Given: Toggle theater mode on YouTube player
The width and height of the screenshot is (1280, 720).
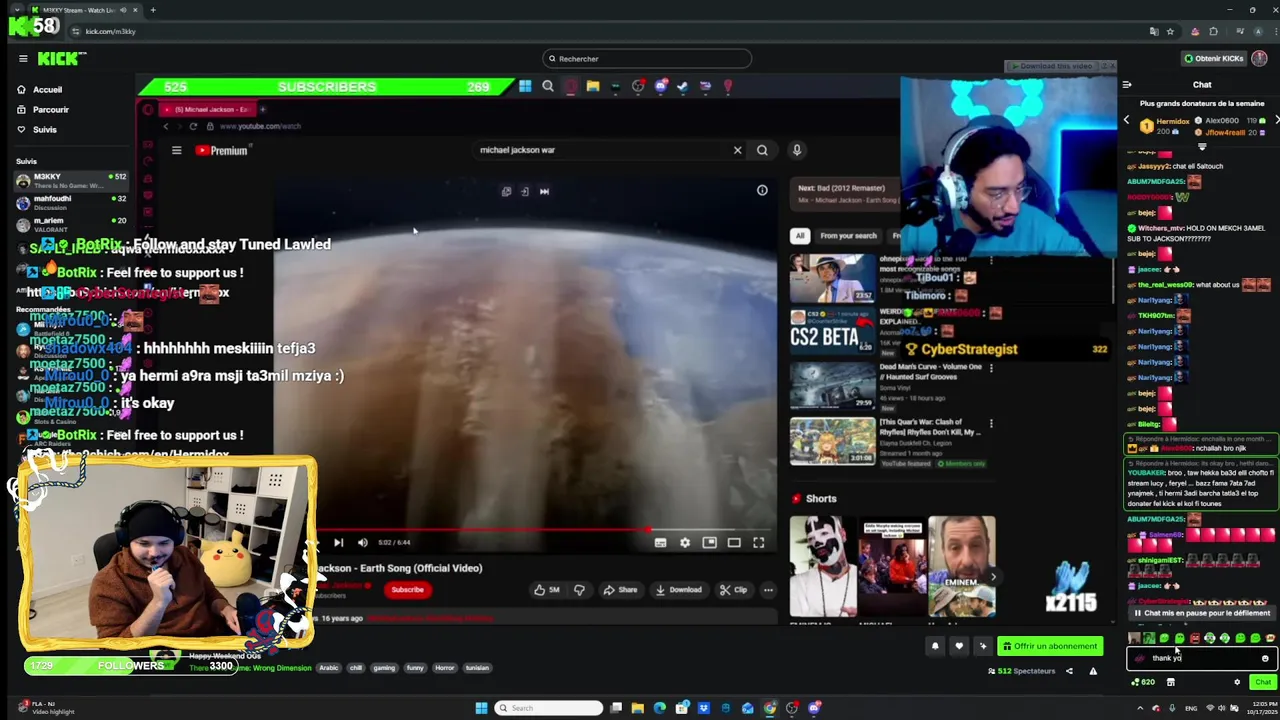Looking at the screenshot, I should (x=734, y=542).
